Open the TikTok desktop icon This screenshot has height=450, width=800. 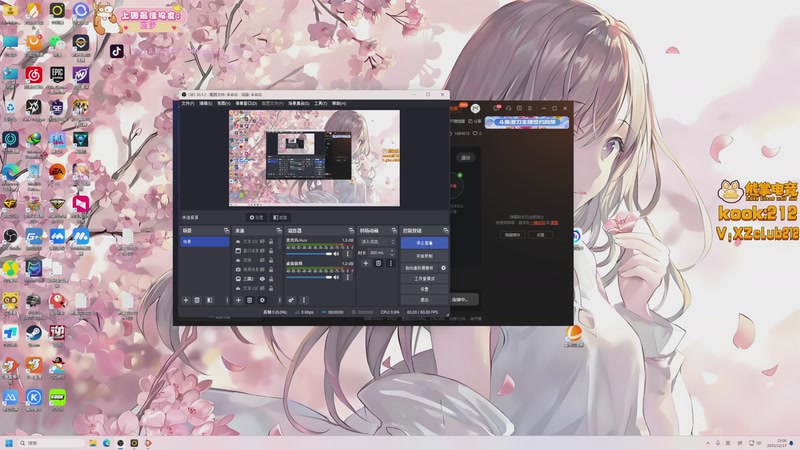pyautogui.click(x=117, y=51)
